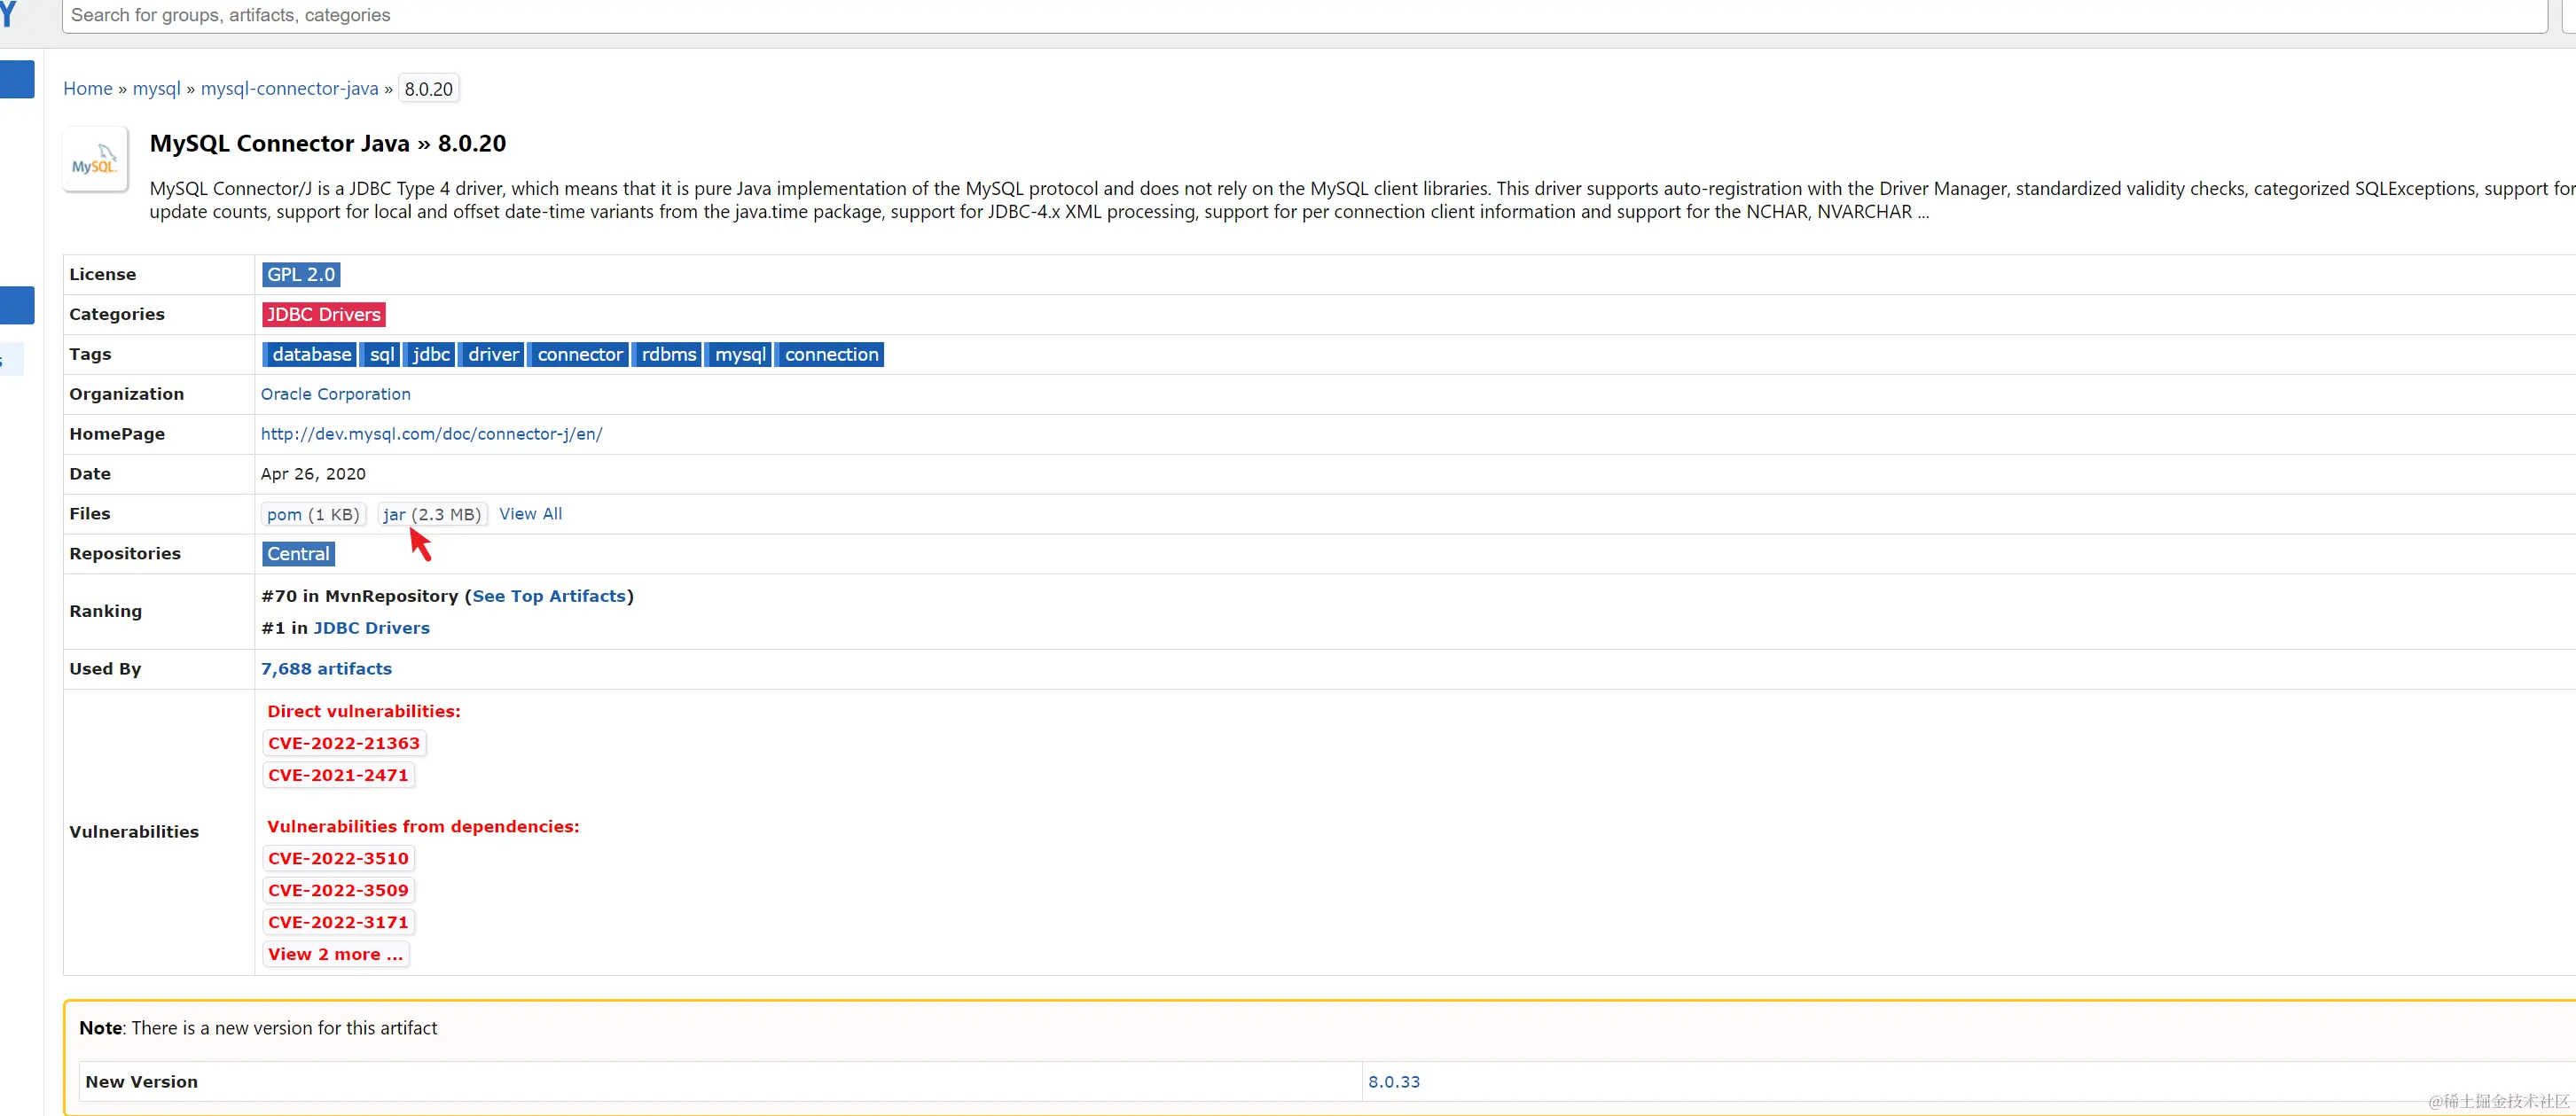Focus the search groups and artifacts field
Image resolution: width=2576 pixels, height=1116 pixels.
pos(1304,15)
